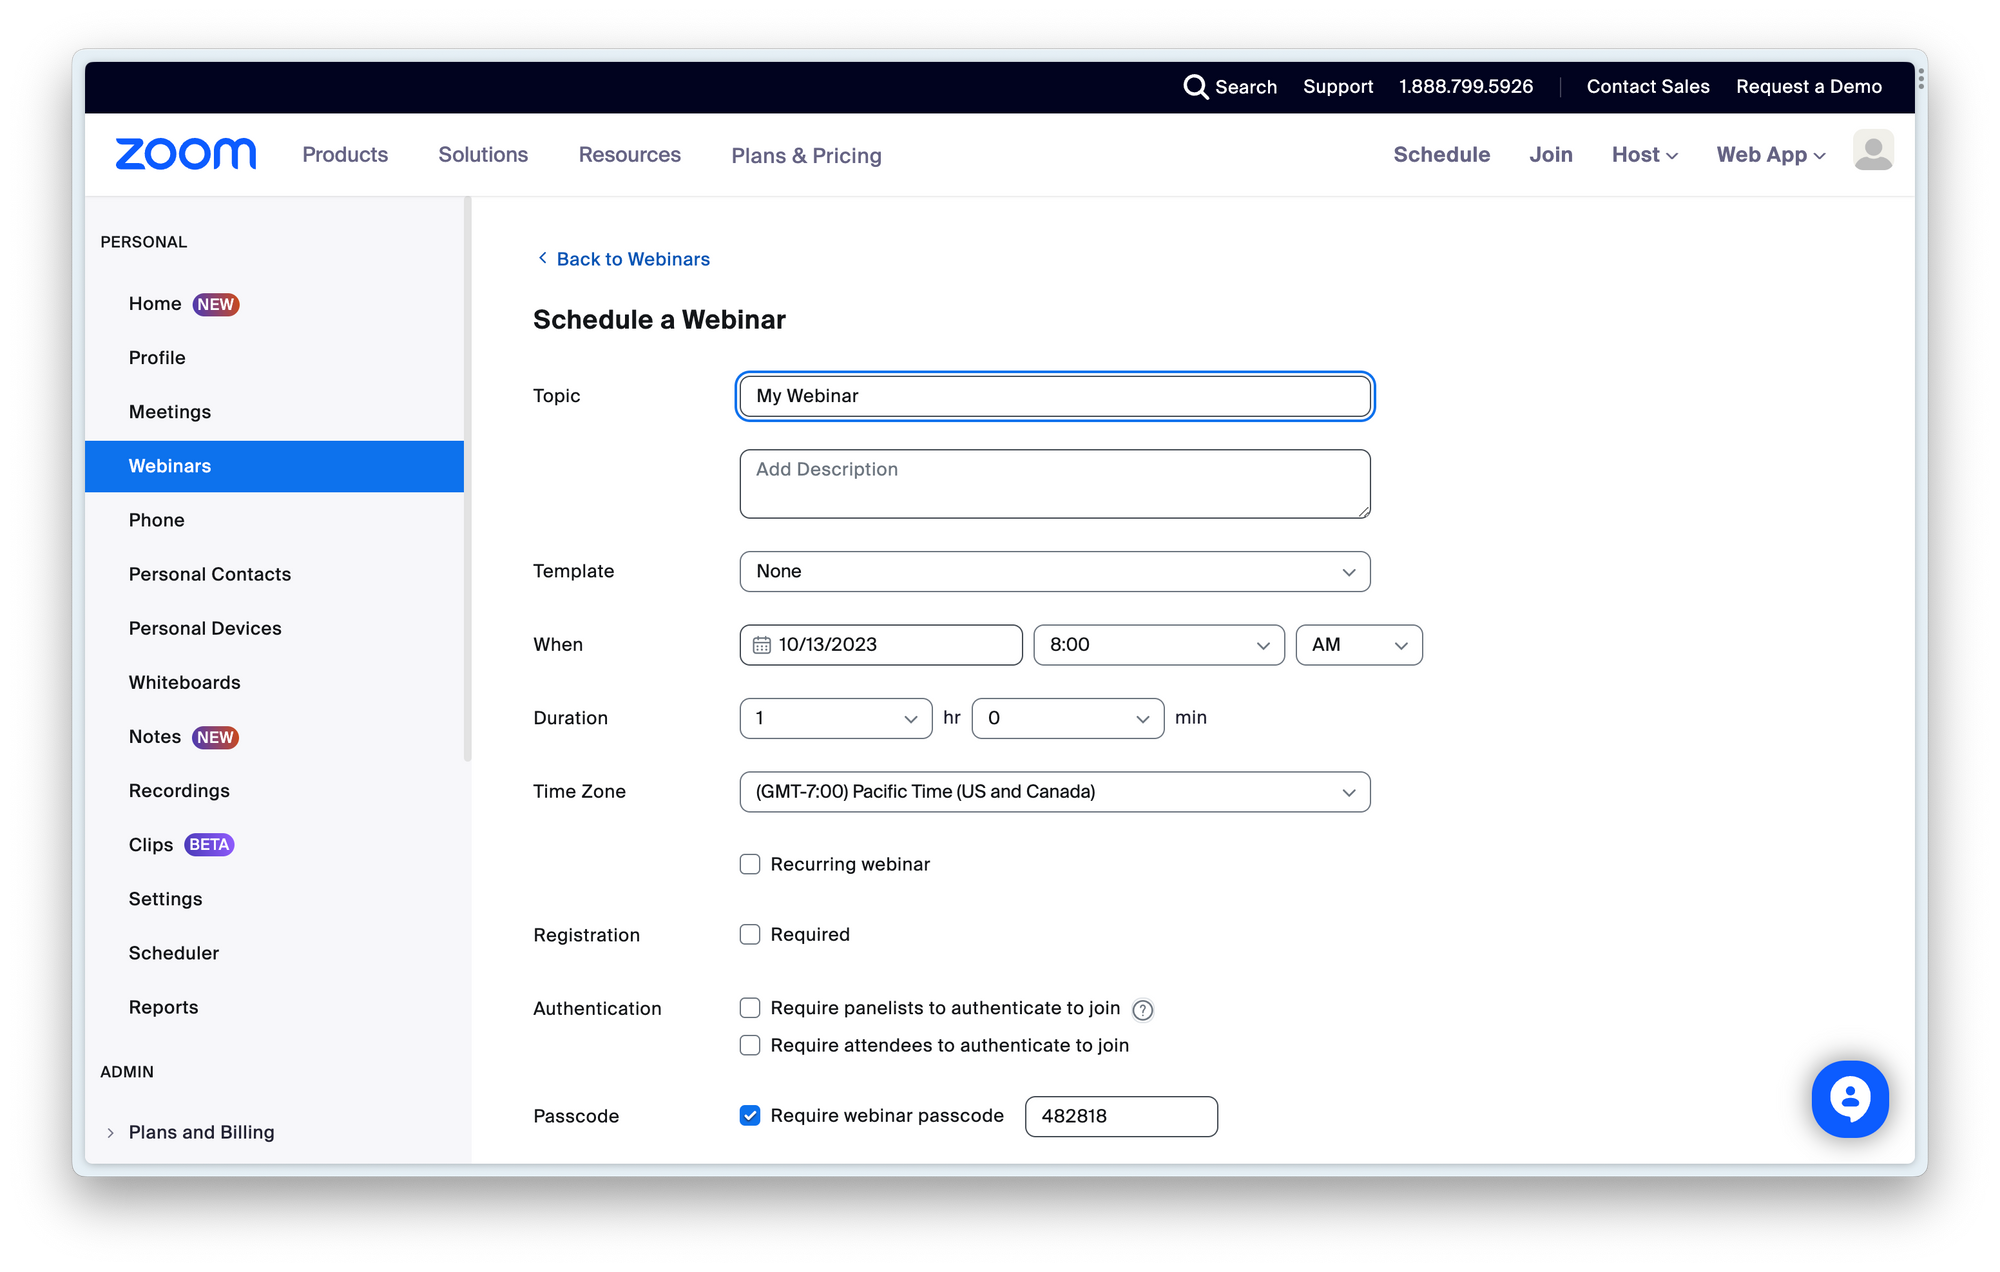
Task: Open the Template dropdown
Action: [1055, 571]
